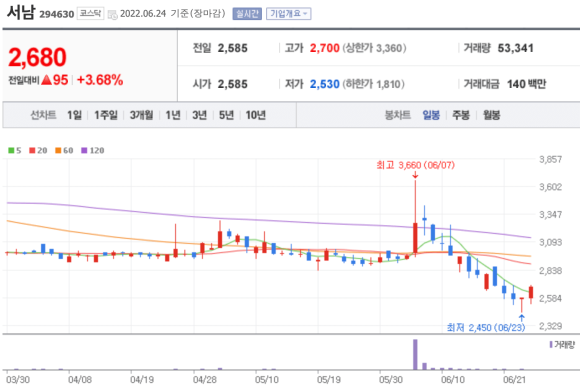Switch to 주봉 weekly candle chart
The width and height of the screenshot is (580, 388).
461,115
